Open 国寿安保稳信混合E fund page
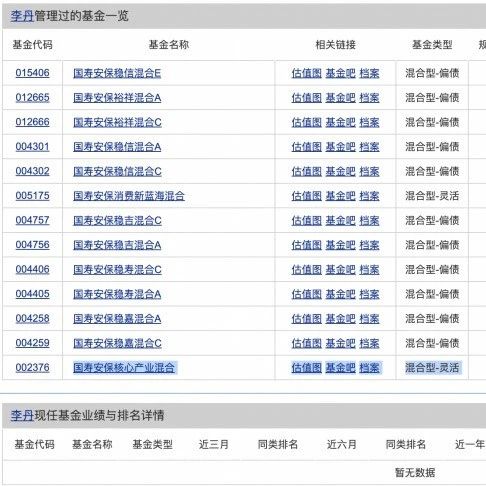Screen dimensions: 486x486 click(x=117, y=73)
